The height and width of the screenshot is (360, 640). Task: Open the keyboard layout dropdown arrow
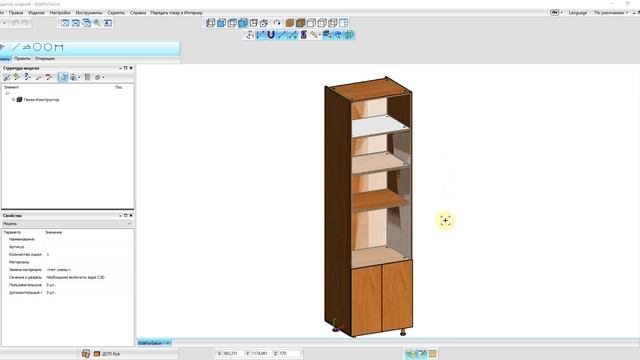tap(562, 13)
